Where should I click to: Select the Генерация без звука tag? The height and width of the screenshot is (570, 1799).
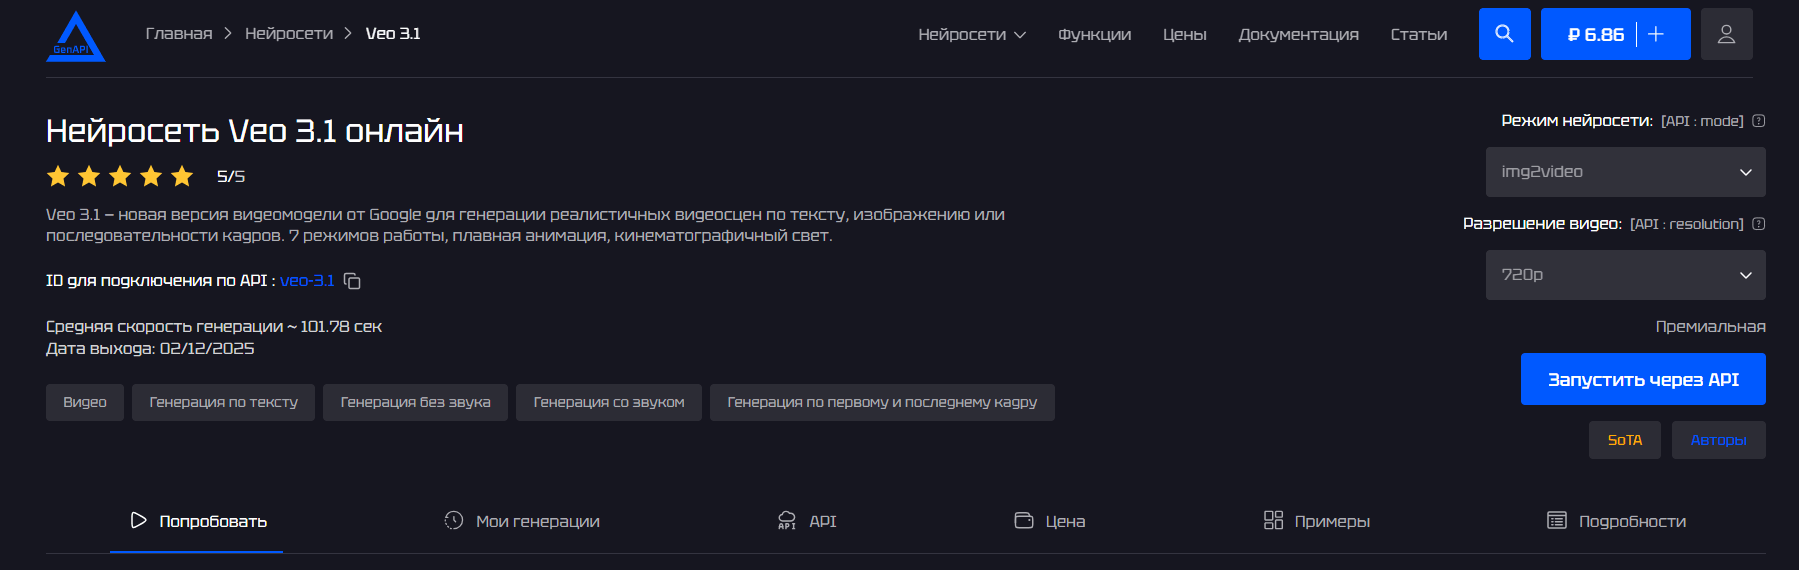[x=415, y=402]
